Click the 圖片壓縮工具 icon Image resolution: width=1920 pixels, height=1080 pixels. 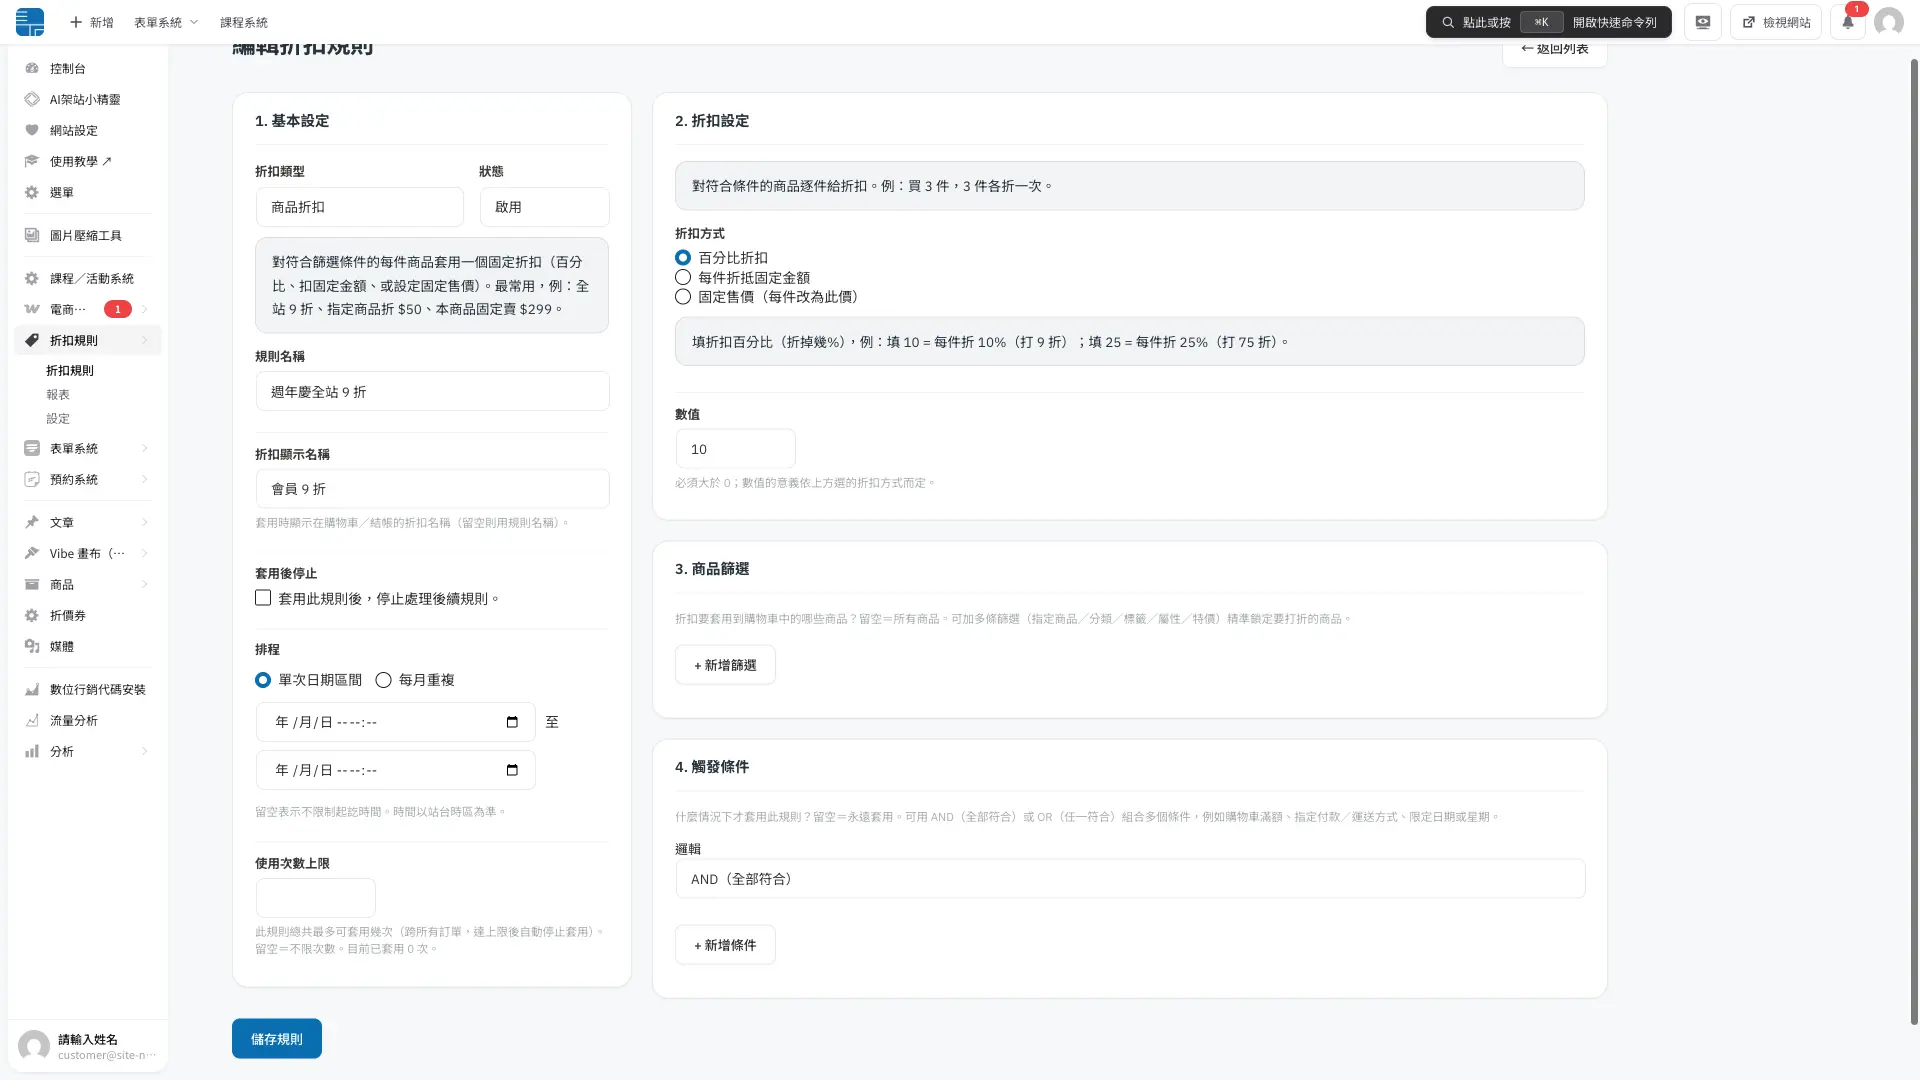pyautogui.click(x=32, y=235)
